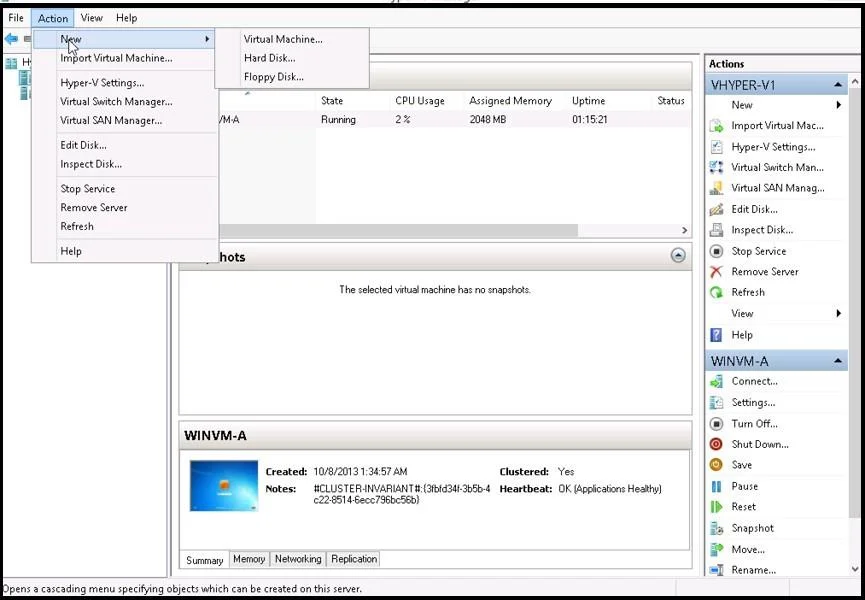
Task: Collapse the Snapshots panel with round chevron
Action: coord(678,255)
